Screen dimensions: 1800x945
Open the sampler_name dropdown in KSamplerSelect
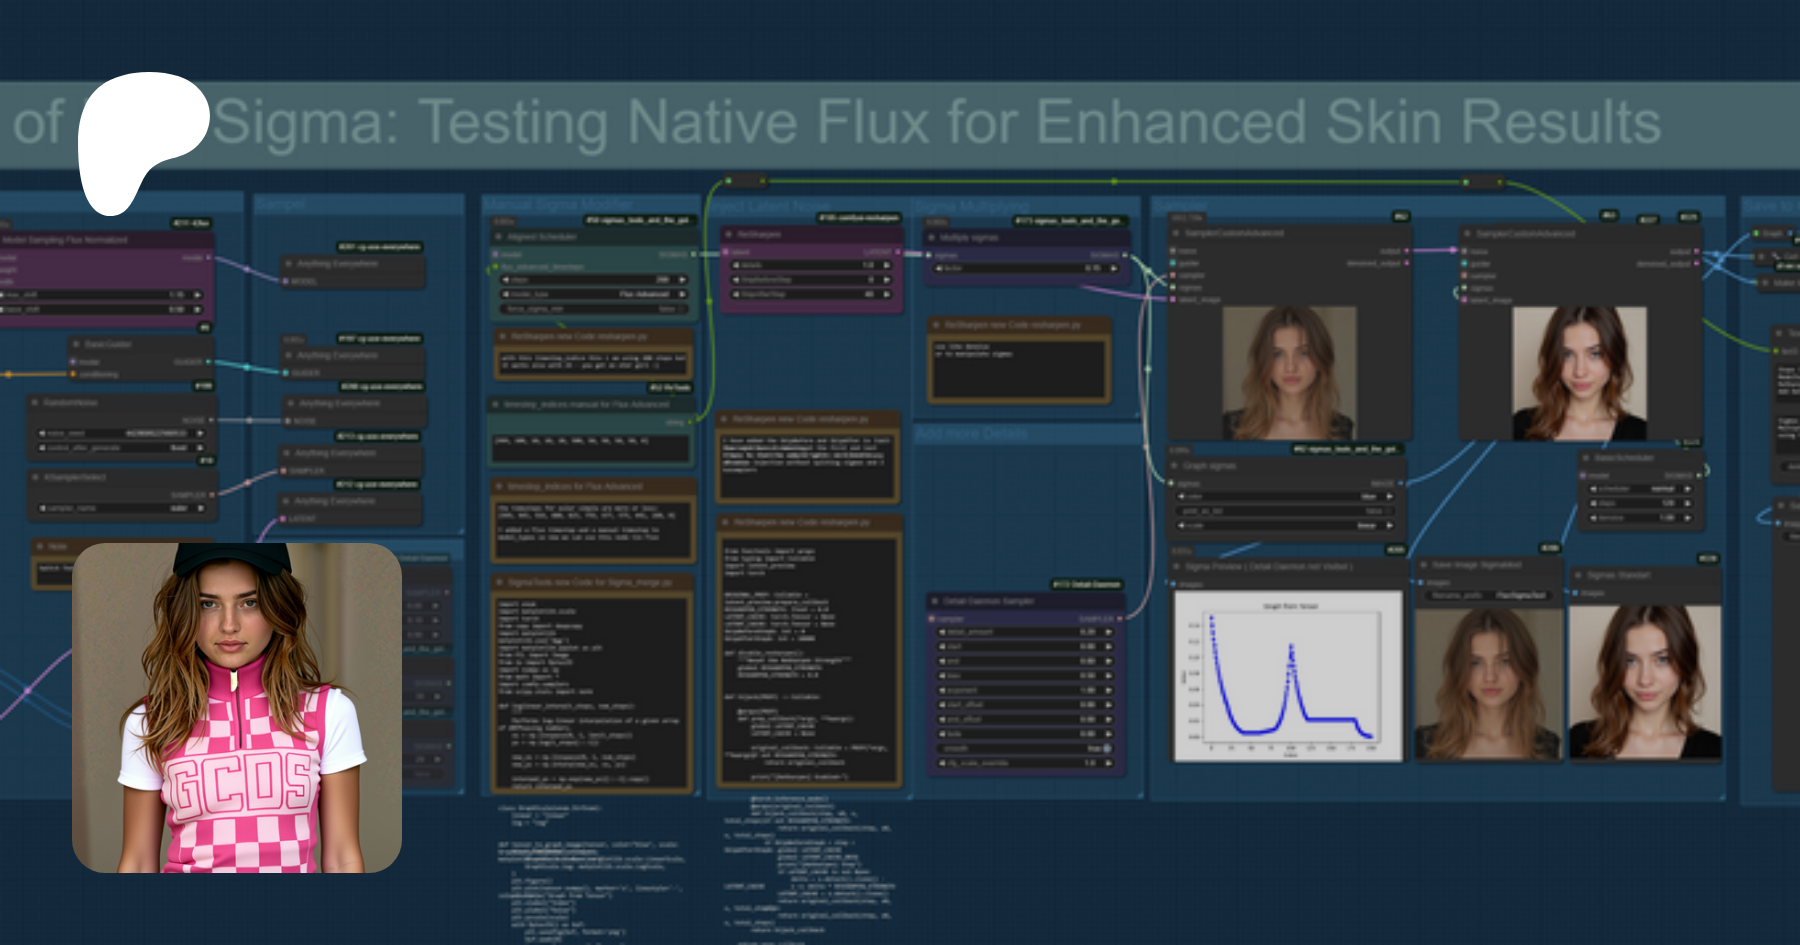pyautogui.click(x=122, y=508)
